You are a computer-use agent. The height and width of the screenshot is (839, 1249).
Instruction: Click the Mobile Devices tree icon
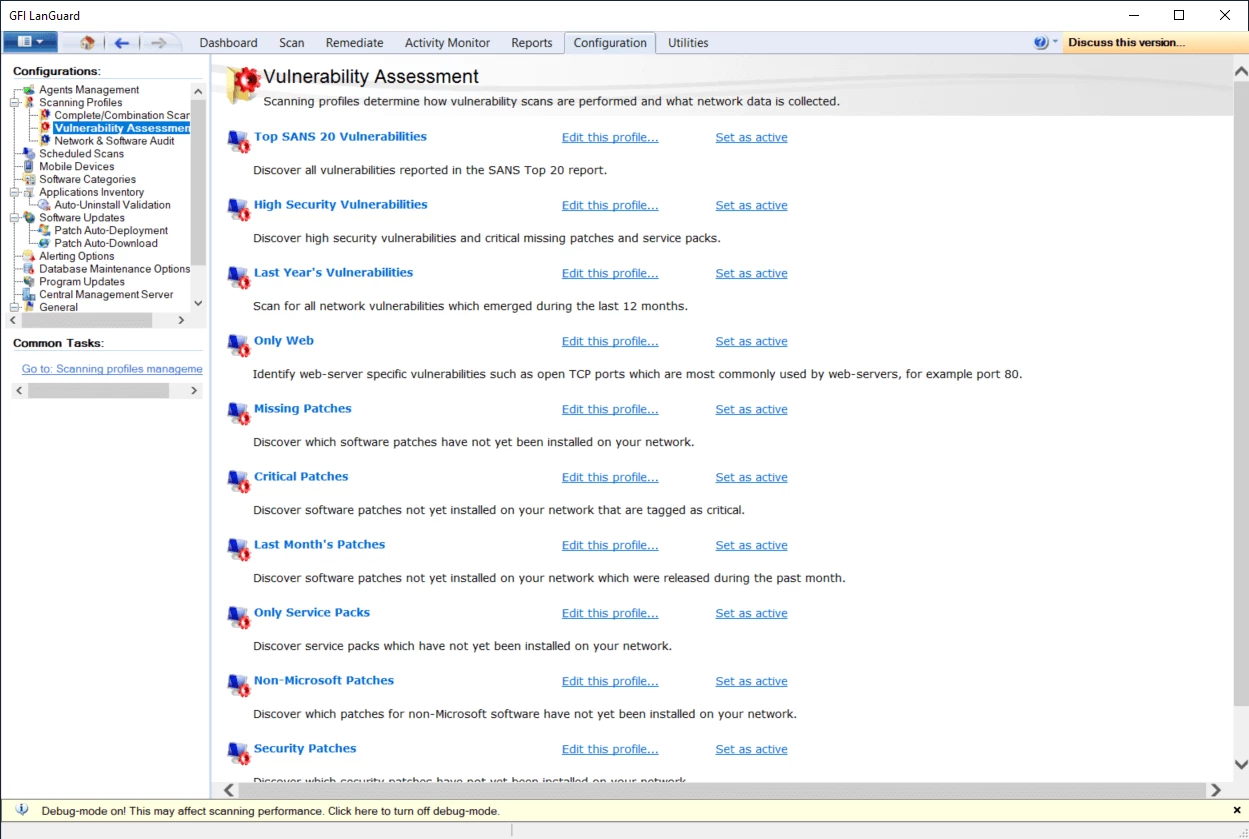pyautogui.click(x=29, y=167)
